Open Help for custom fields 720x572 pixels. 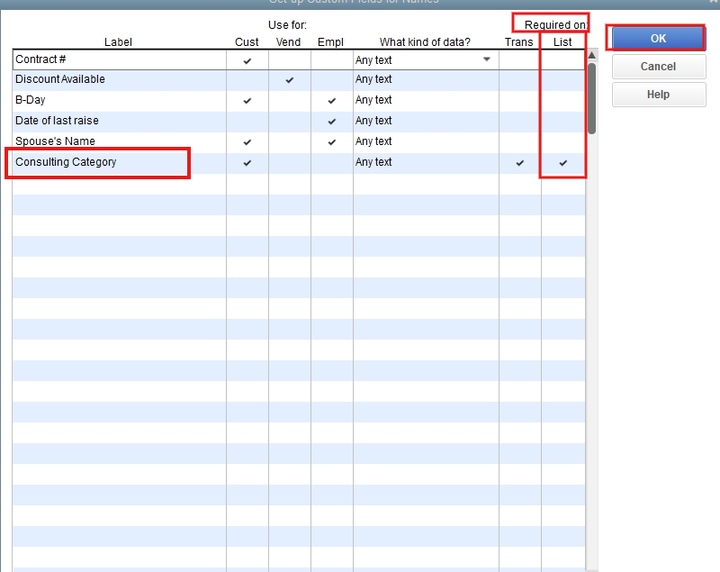click(x=658, y=95)
